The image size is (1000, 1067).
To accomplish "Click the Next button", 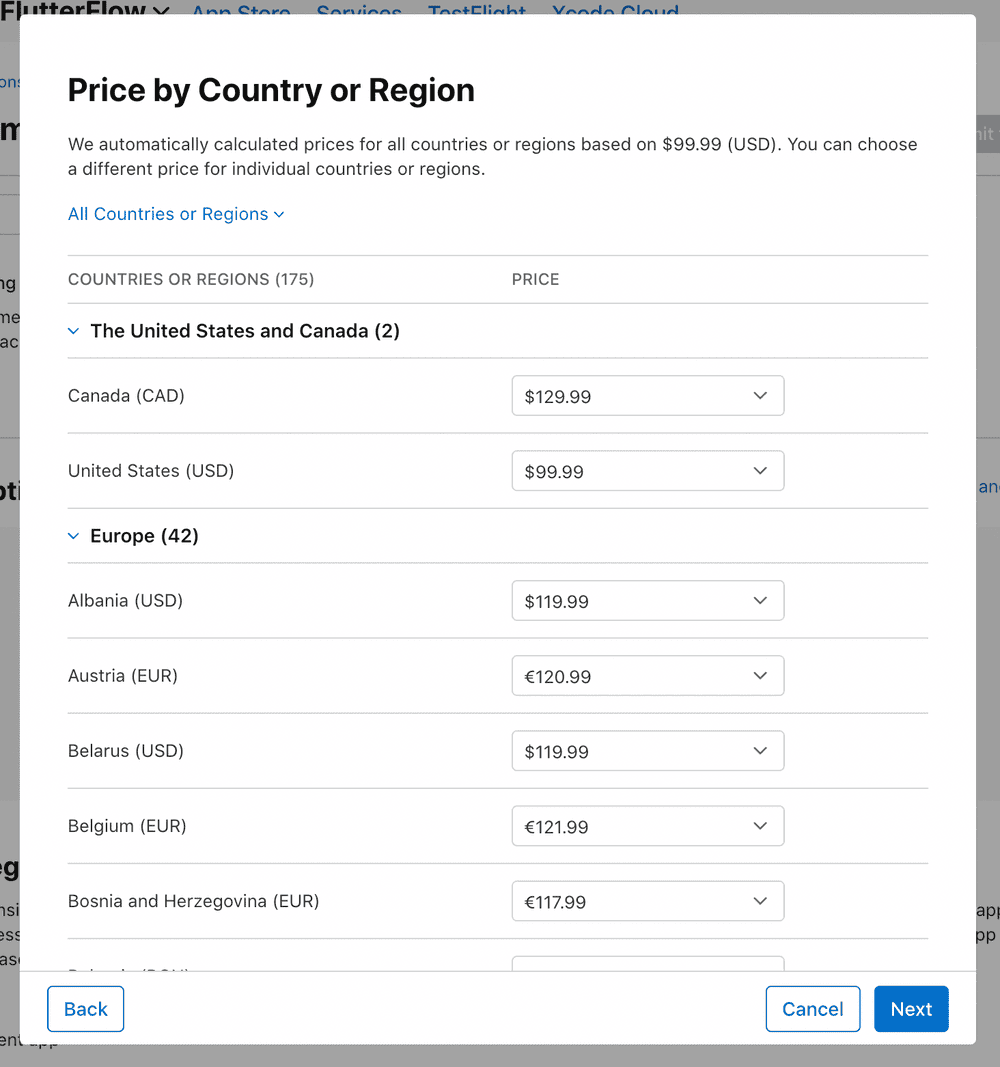I will [911, 1009].
